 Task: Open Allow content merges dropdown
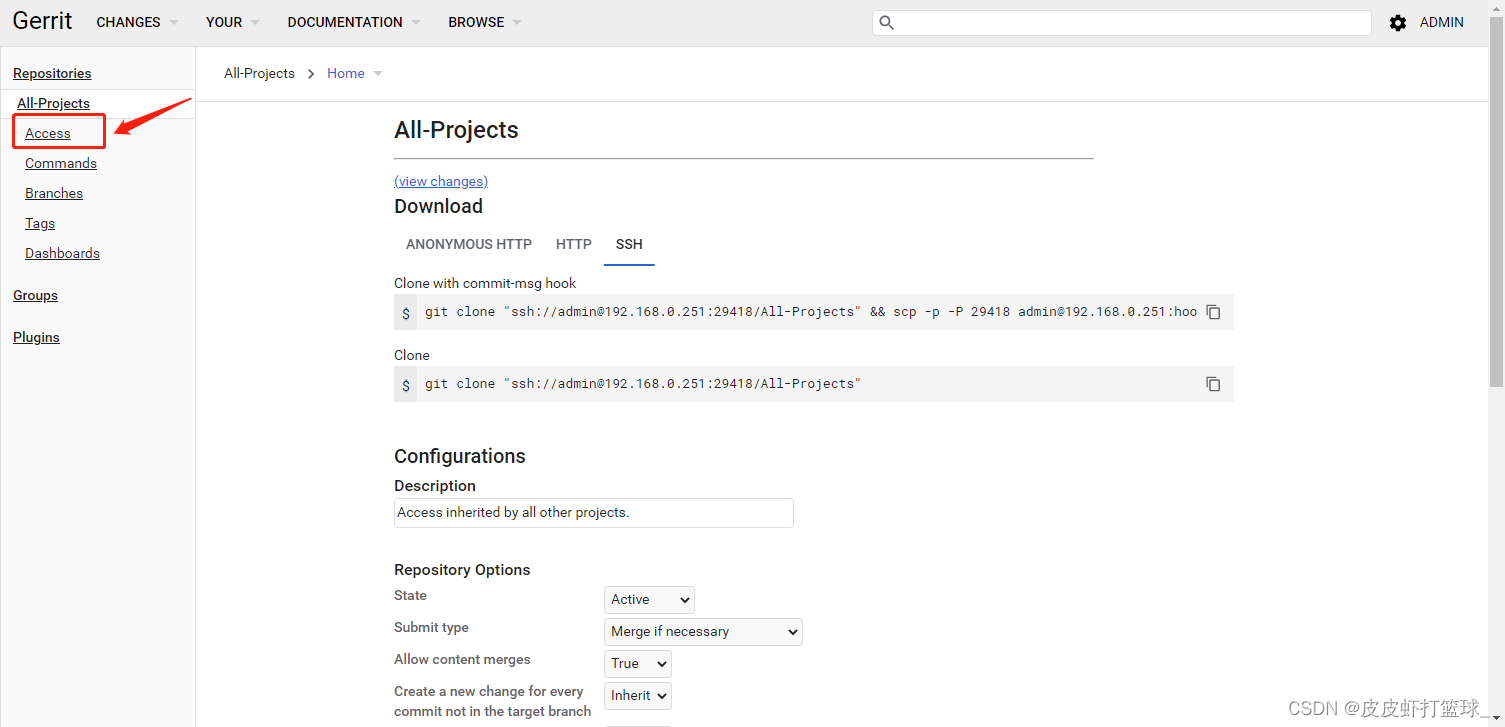click(637, 664)
